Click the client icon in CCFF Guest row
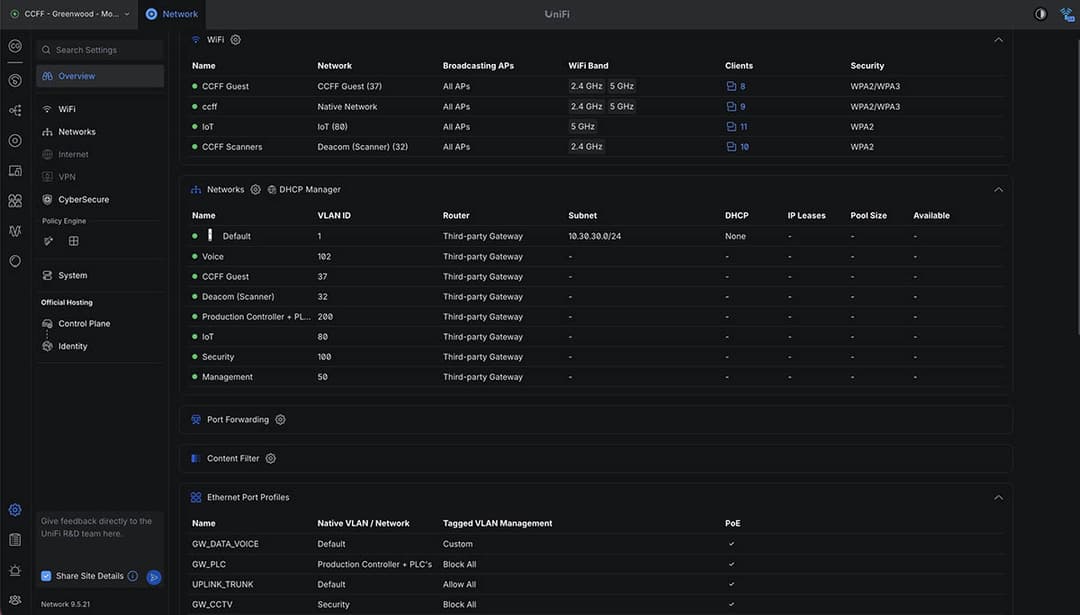Image resolution: width=1080 pixels, height=615 pixels. [x=731, y=86]
